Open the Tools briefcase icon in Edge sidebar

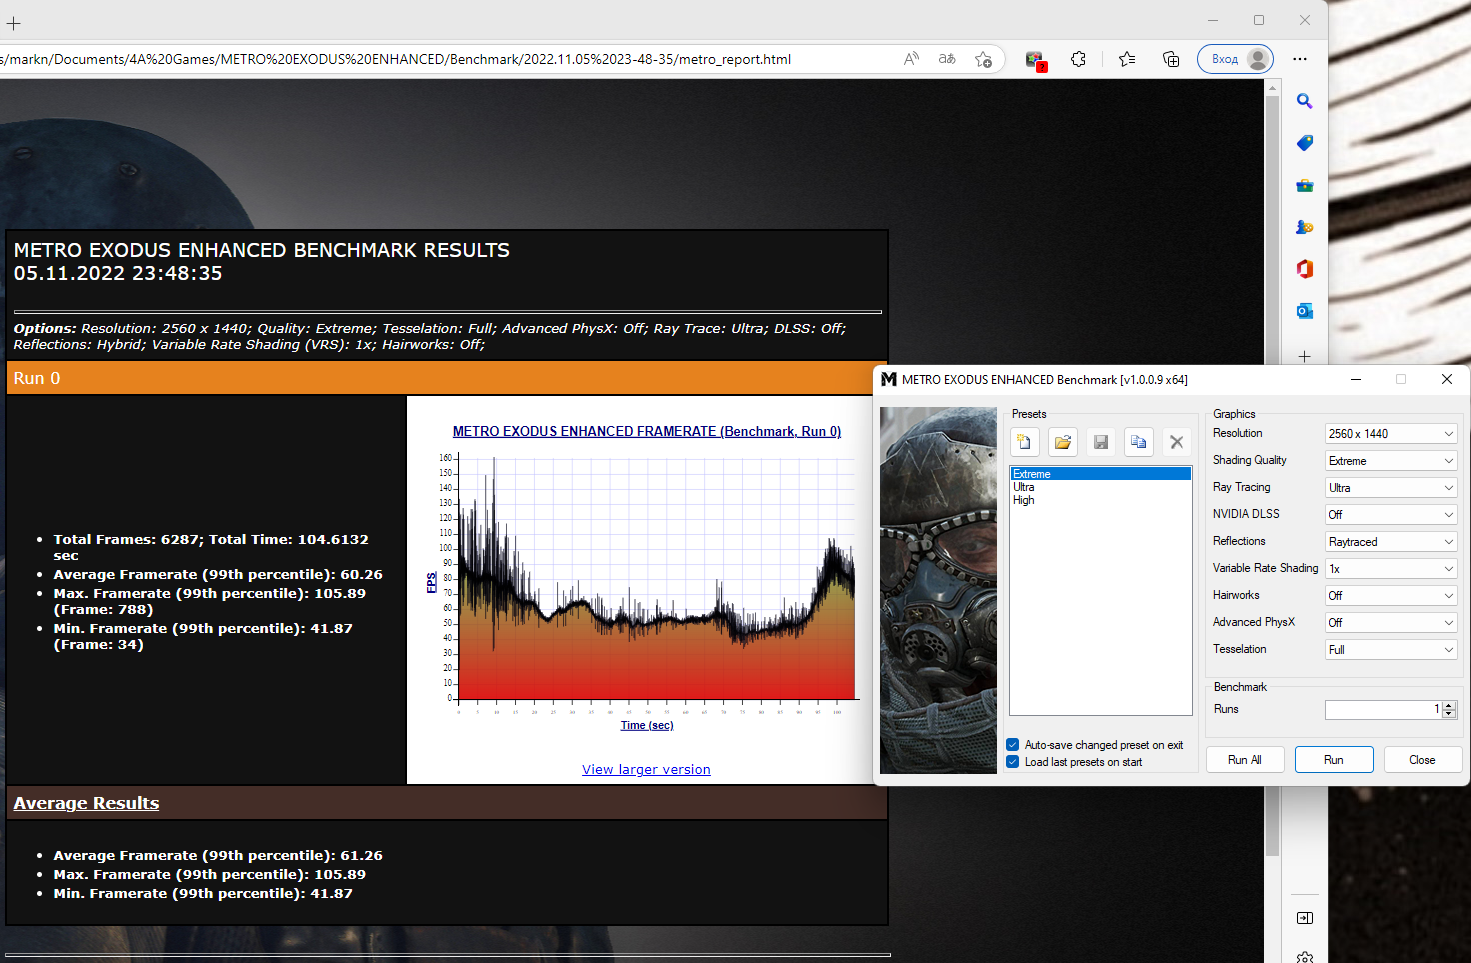click(x=1305, y=185)
